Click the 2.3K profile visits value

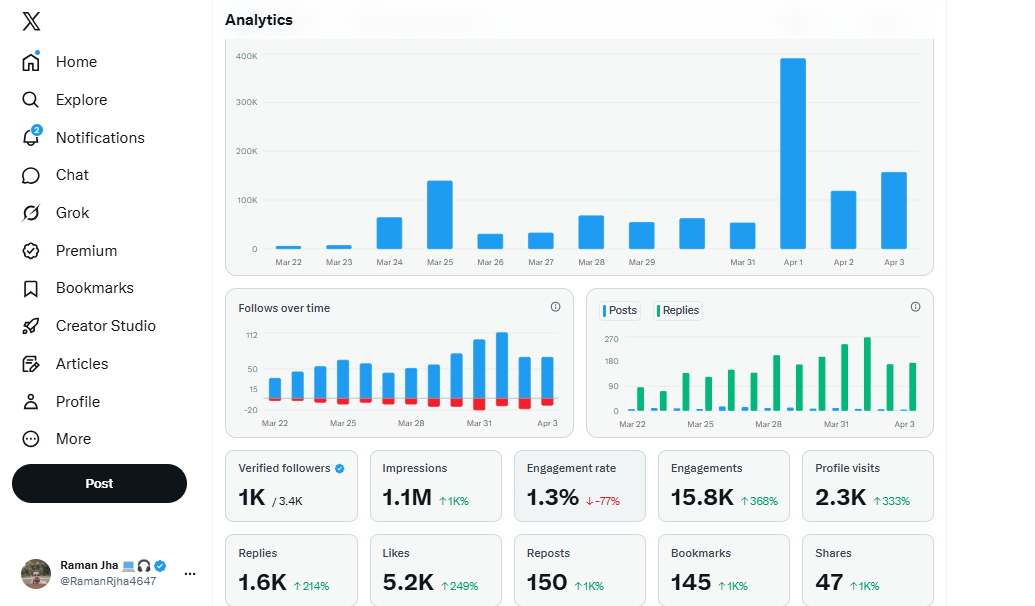pos(840,498)
